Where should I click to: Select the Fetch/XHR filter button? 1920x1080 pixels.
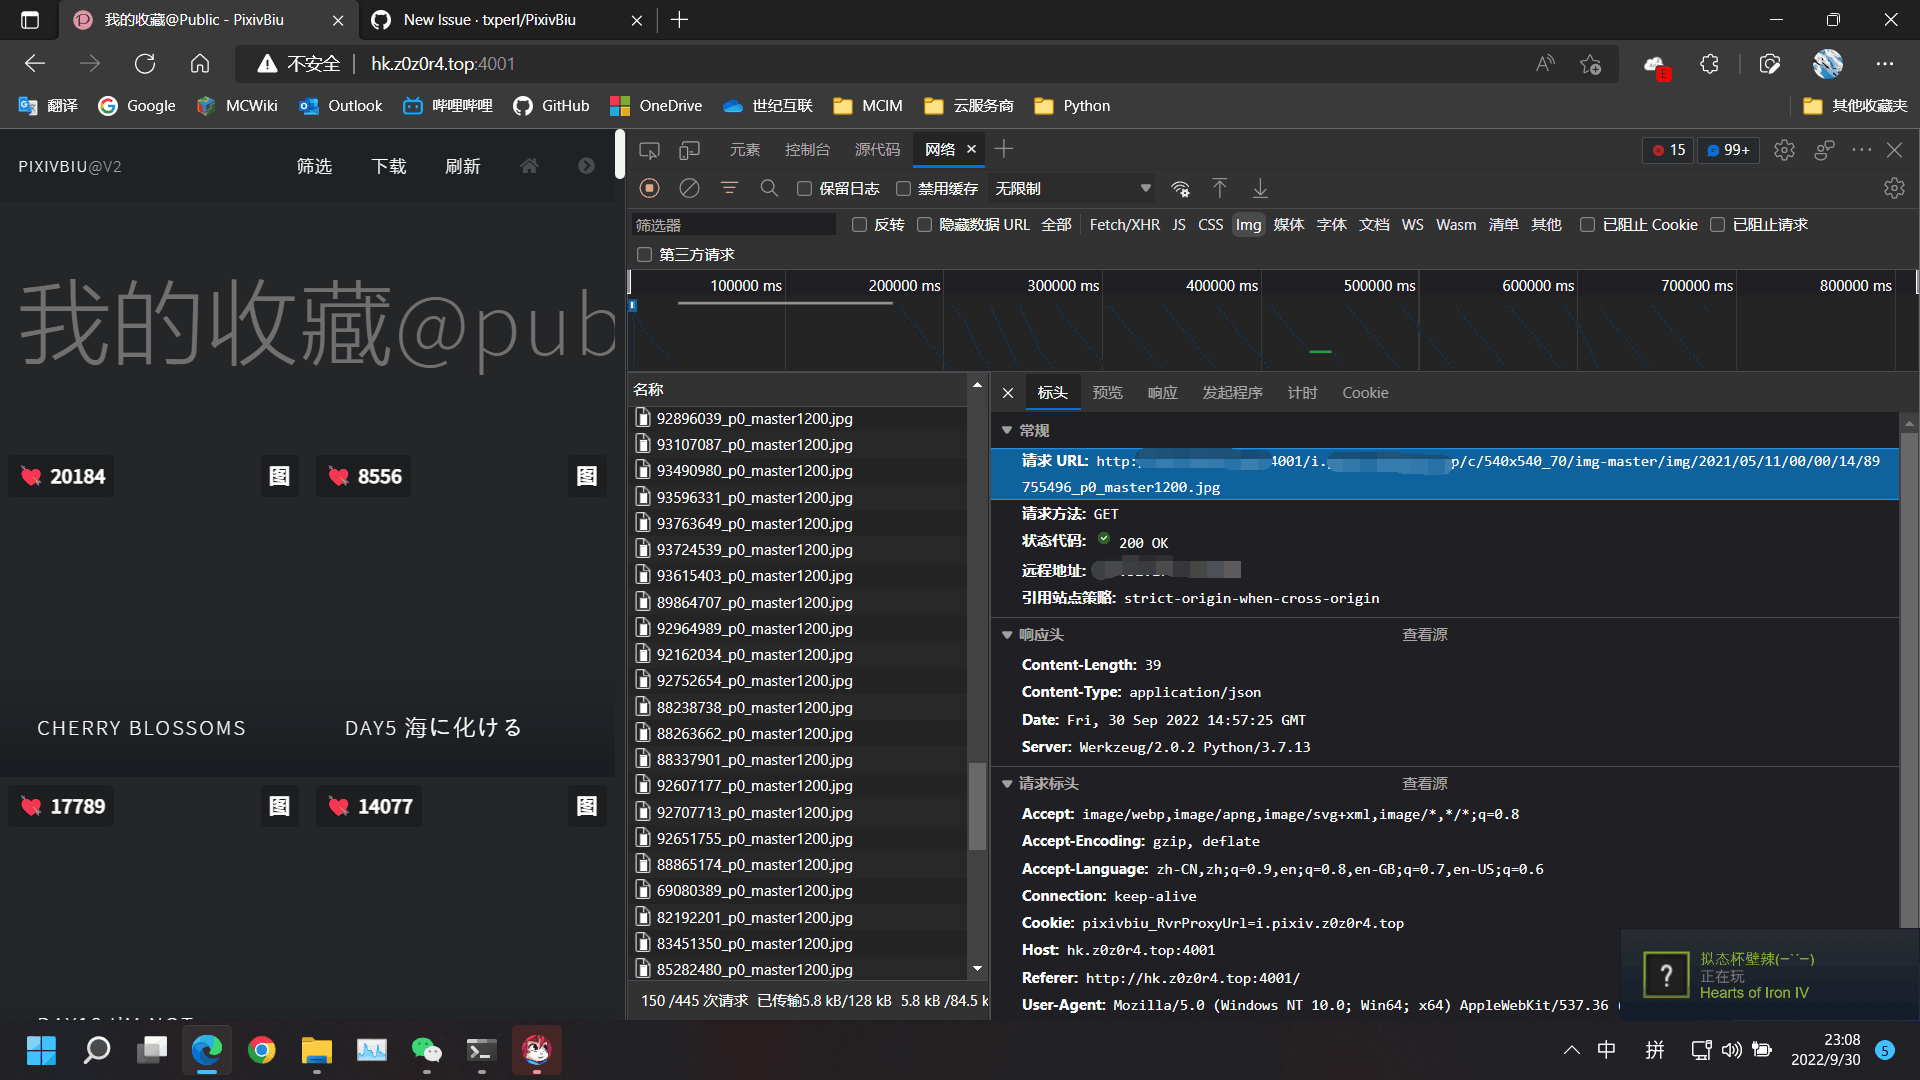click(1124, 225)
